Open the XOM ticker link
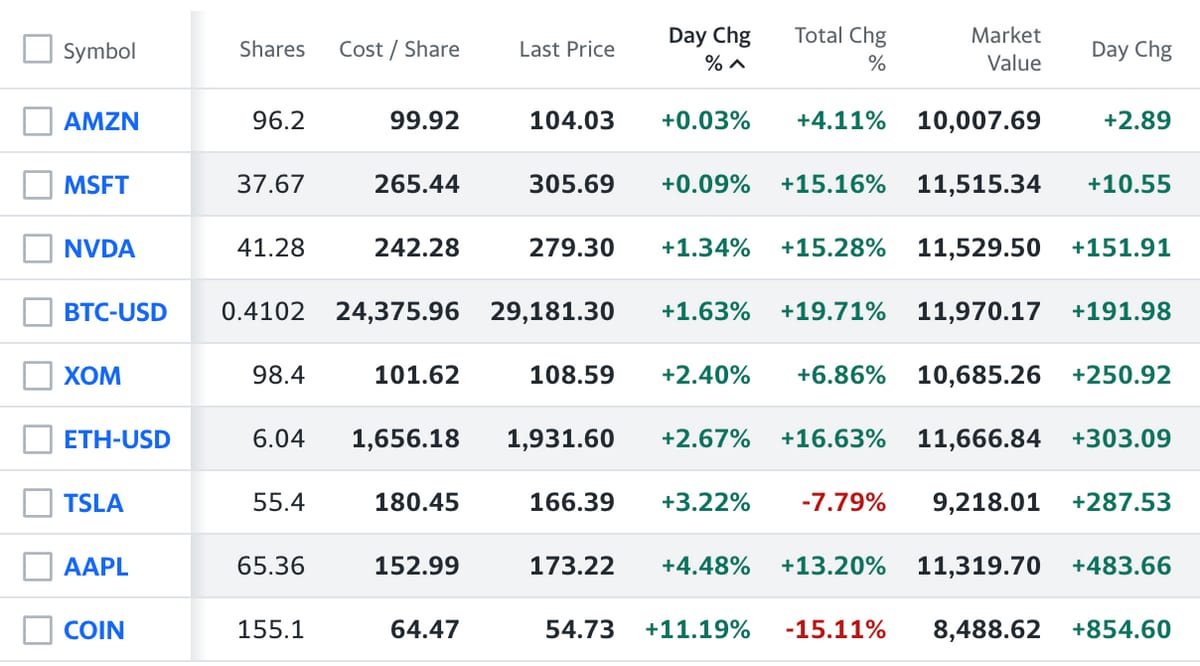 click(x=92, y=376)
